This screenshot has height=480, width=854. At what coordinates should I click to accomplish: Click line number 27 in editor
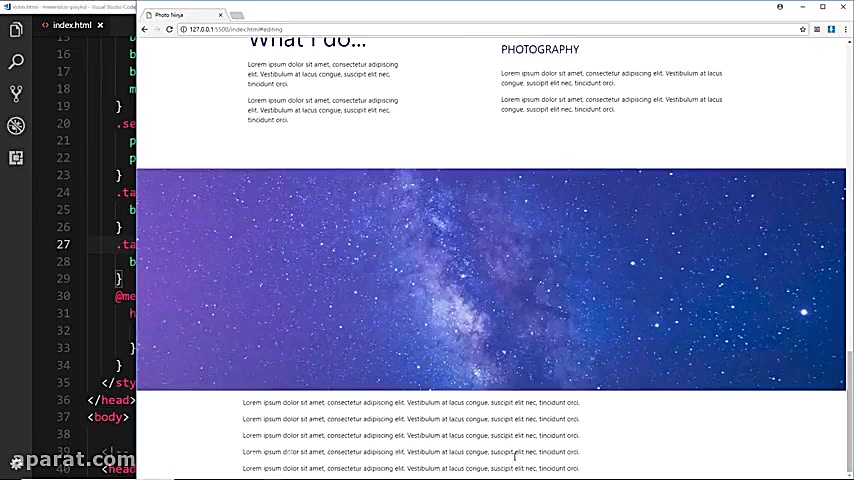(x=63, y=244)
